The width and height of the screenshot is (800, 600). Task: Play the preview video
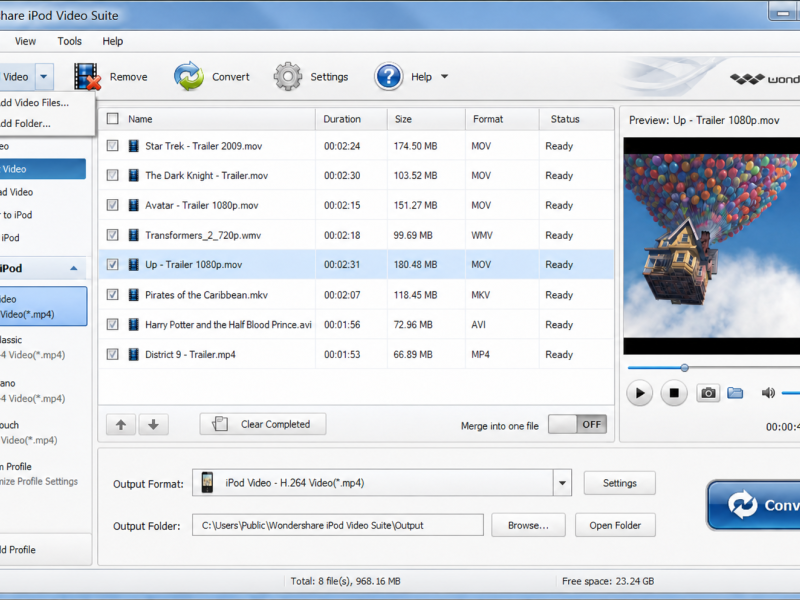(639, 393)
